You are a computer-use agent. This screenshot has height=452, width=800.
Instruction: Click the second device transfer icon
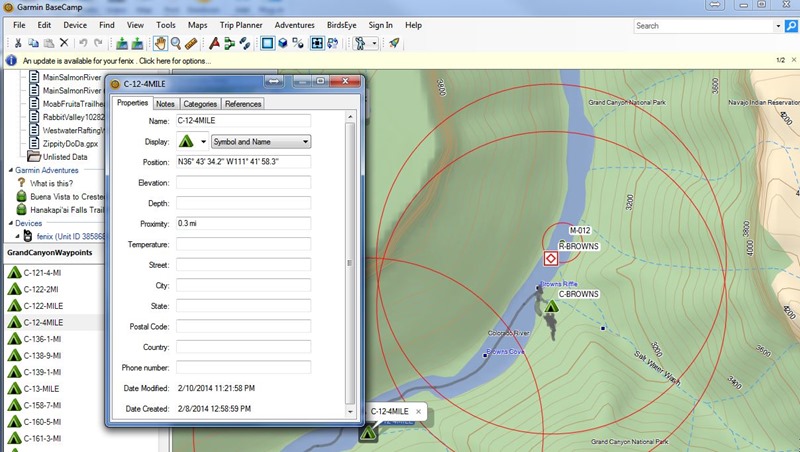point(137,43)
